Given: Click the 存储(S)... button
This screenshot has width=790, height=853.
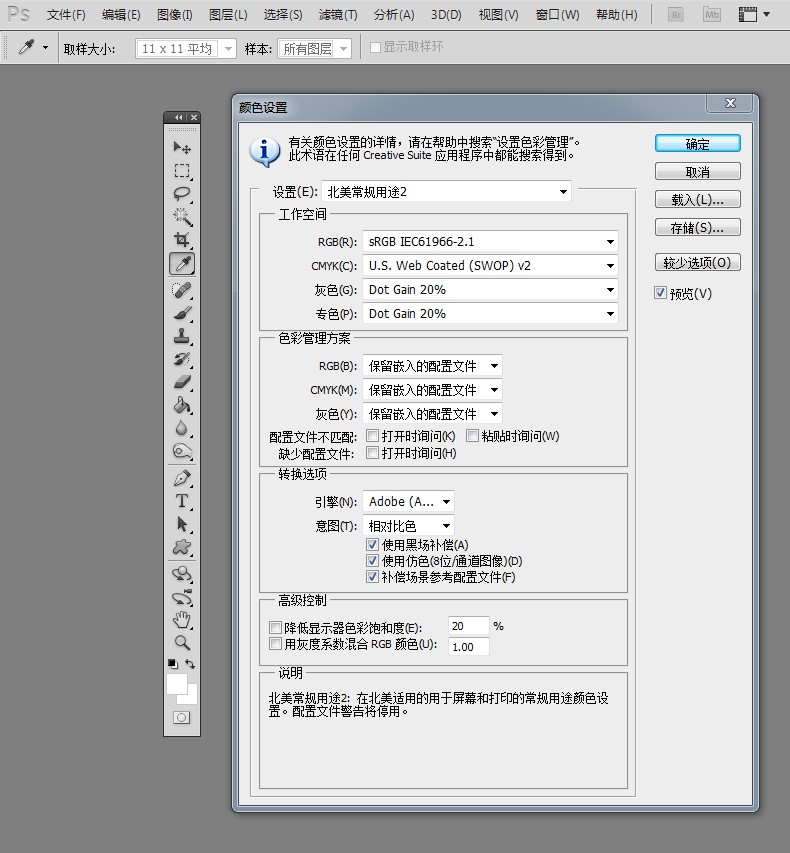Looking at the screenshot, I should [698, 227].
